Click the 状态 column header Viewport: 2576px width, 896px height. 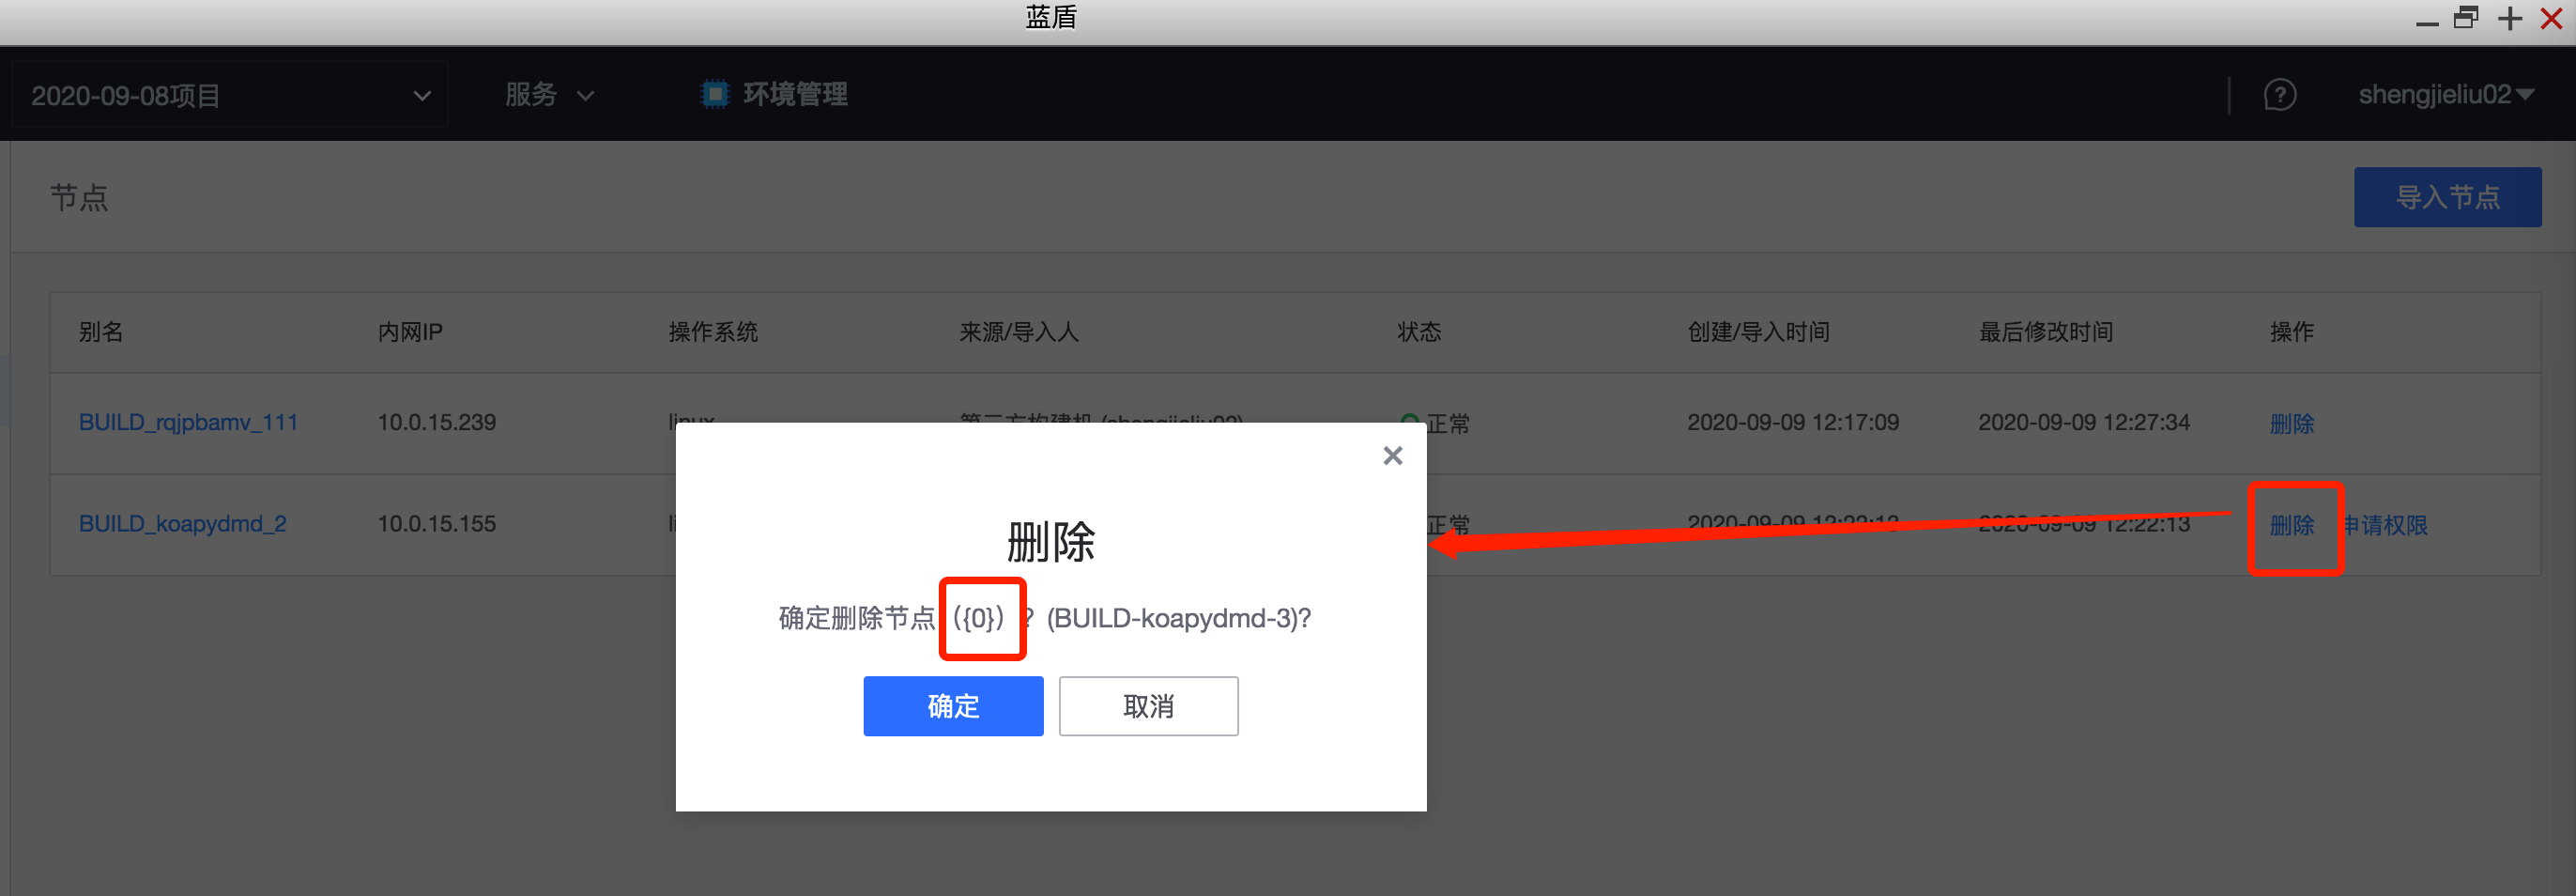pos(1419,332)
